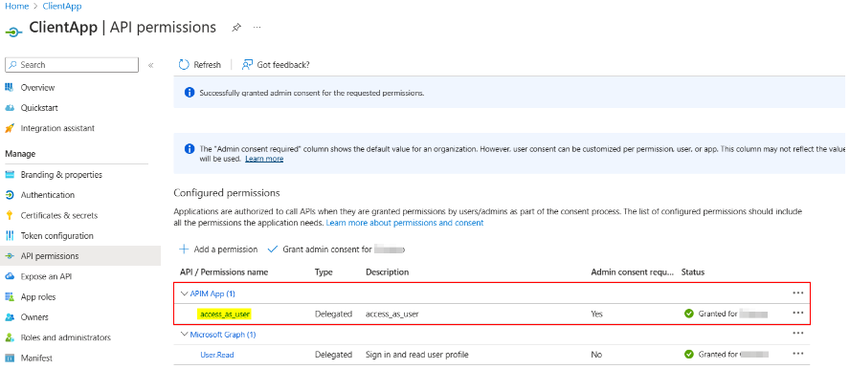Click the Description column header

(x=387, y=272)
